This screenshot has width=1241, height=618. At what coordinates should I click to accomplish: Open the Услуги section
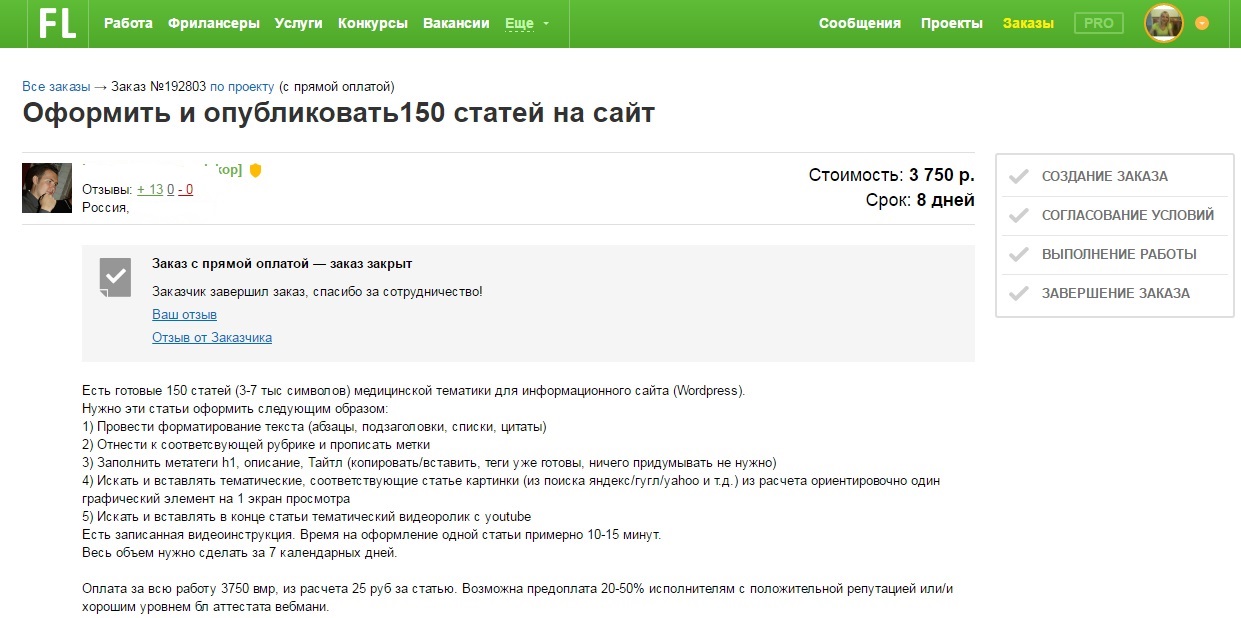[x=299, y=23]
